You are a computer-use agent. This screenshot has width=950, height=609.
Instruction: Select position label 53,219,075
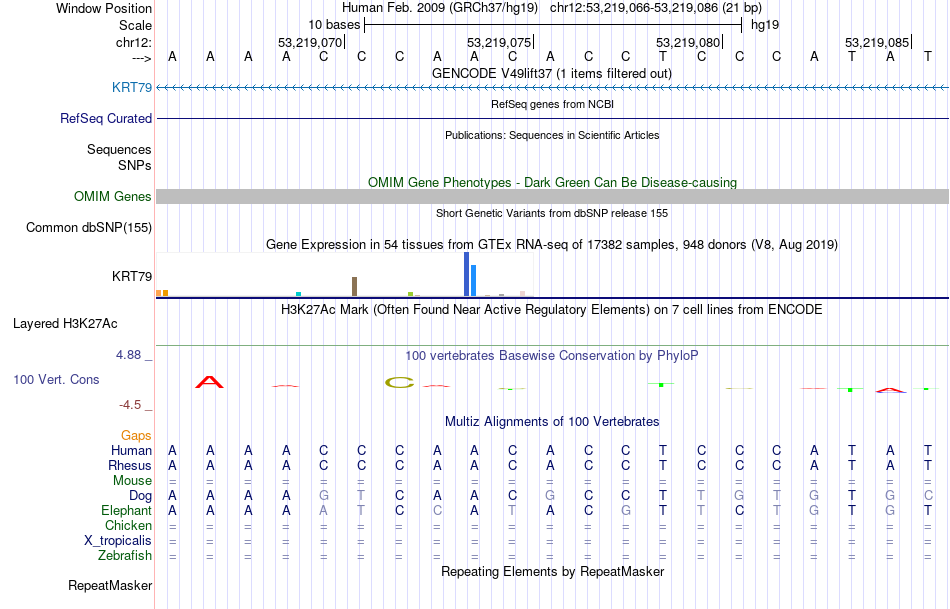[x=499, y=42]
